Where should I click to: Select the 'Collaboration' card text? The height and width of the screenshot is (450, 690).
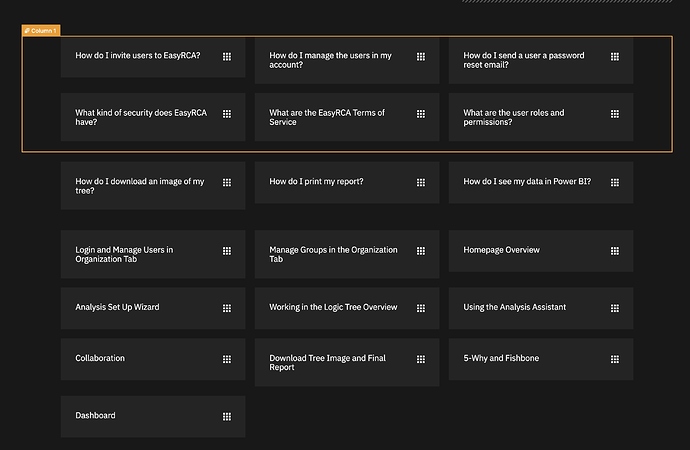click(x=100, y=358)
